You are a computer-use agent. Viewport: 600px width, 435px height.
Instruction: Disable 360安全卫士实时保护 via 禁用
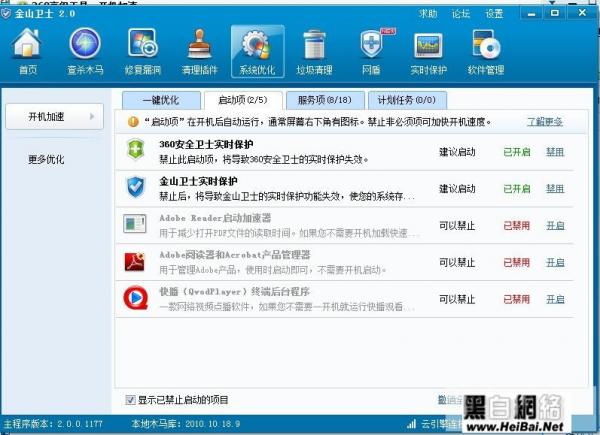tap(554, 152)
